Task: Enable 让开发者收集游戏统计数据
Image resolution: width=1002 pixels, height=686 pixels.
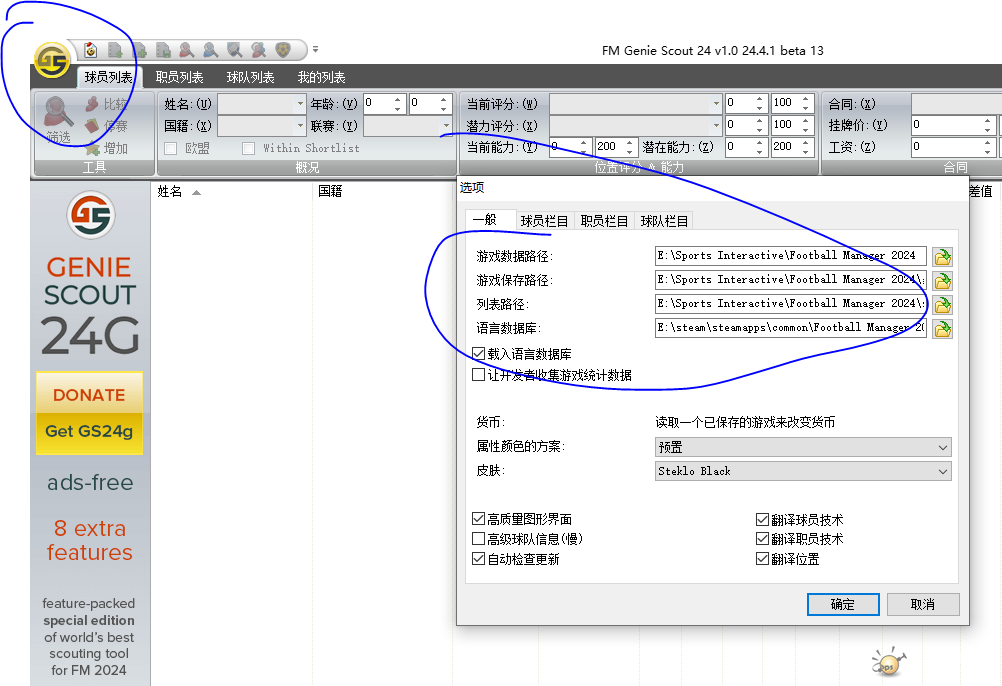Action: [x=478, y=374]
